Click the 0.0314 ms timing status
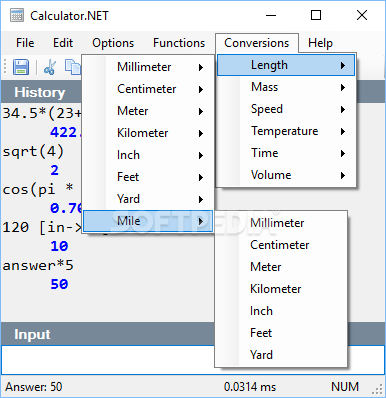The width and height of the screenshot is (386, 398). pos(250,387)
